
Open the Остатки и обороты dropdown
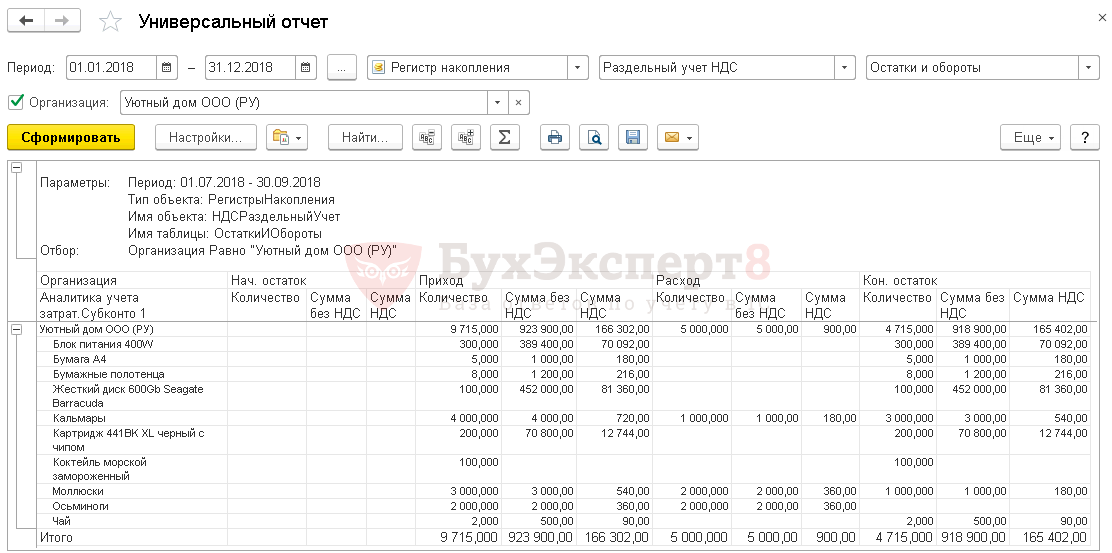tap(1089, 68)
